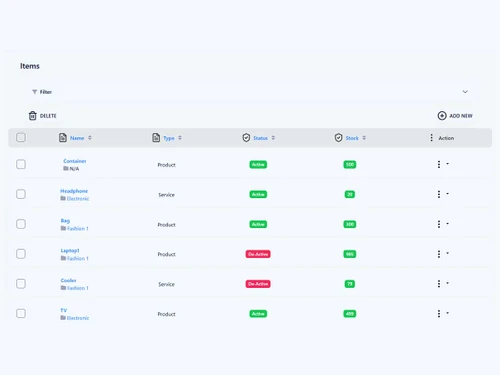Click dropdown caret in Cooler row action

(x=447, y=283)
